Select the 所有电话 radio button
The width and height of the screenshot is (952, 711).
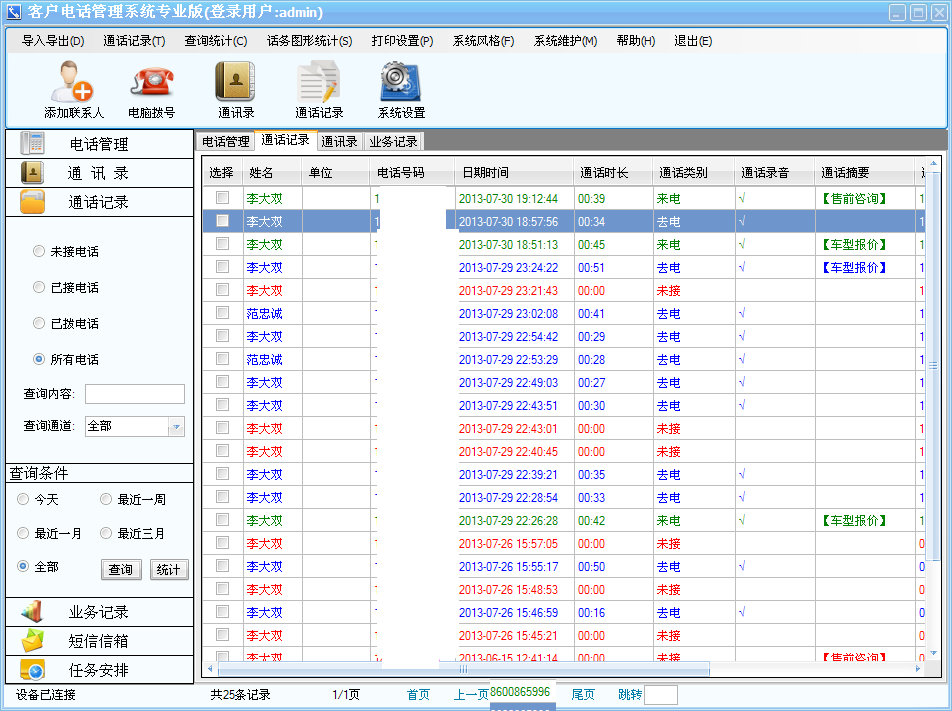(x=39, y=359)
